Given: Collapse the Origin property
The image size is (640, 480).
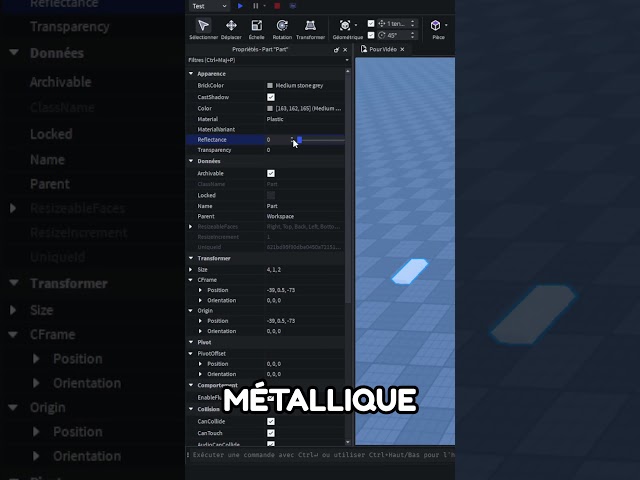Looking at the screenshot, I should [x=191, y=311].
